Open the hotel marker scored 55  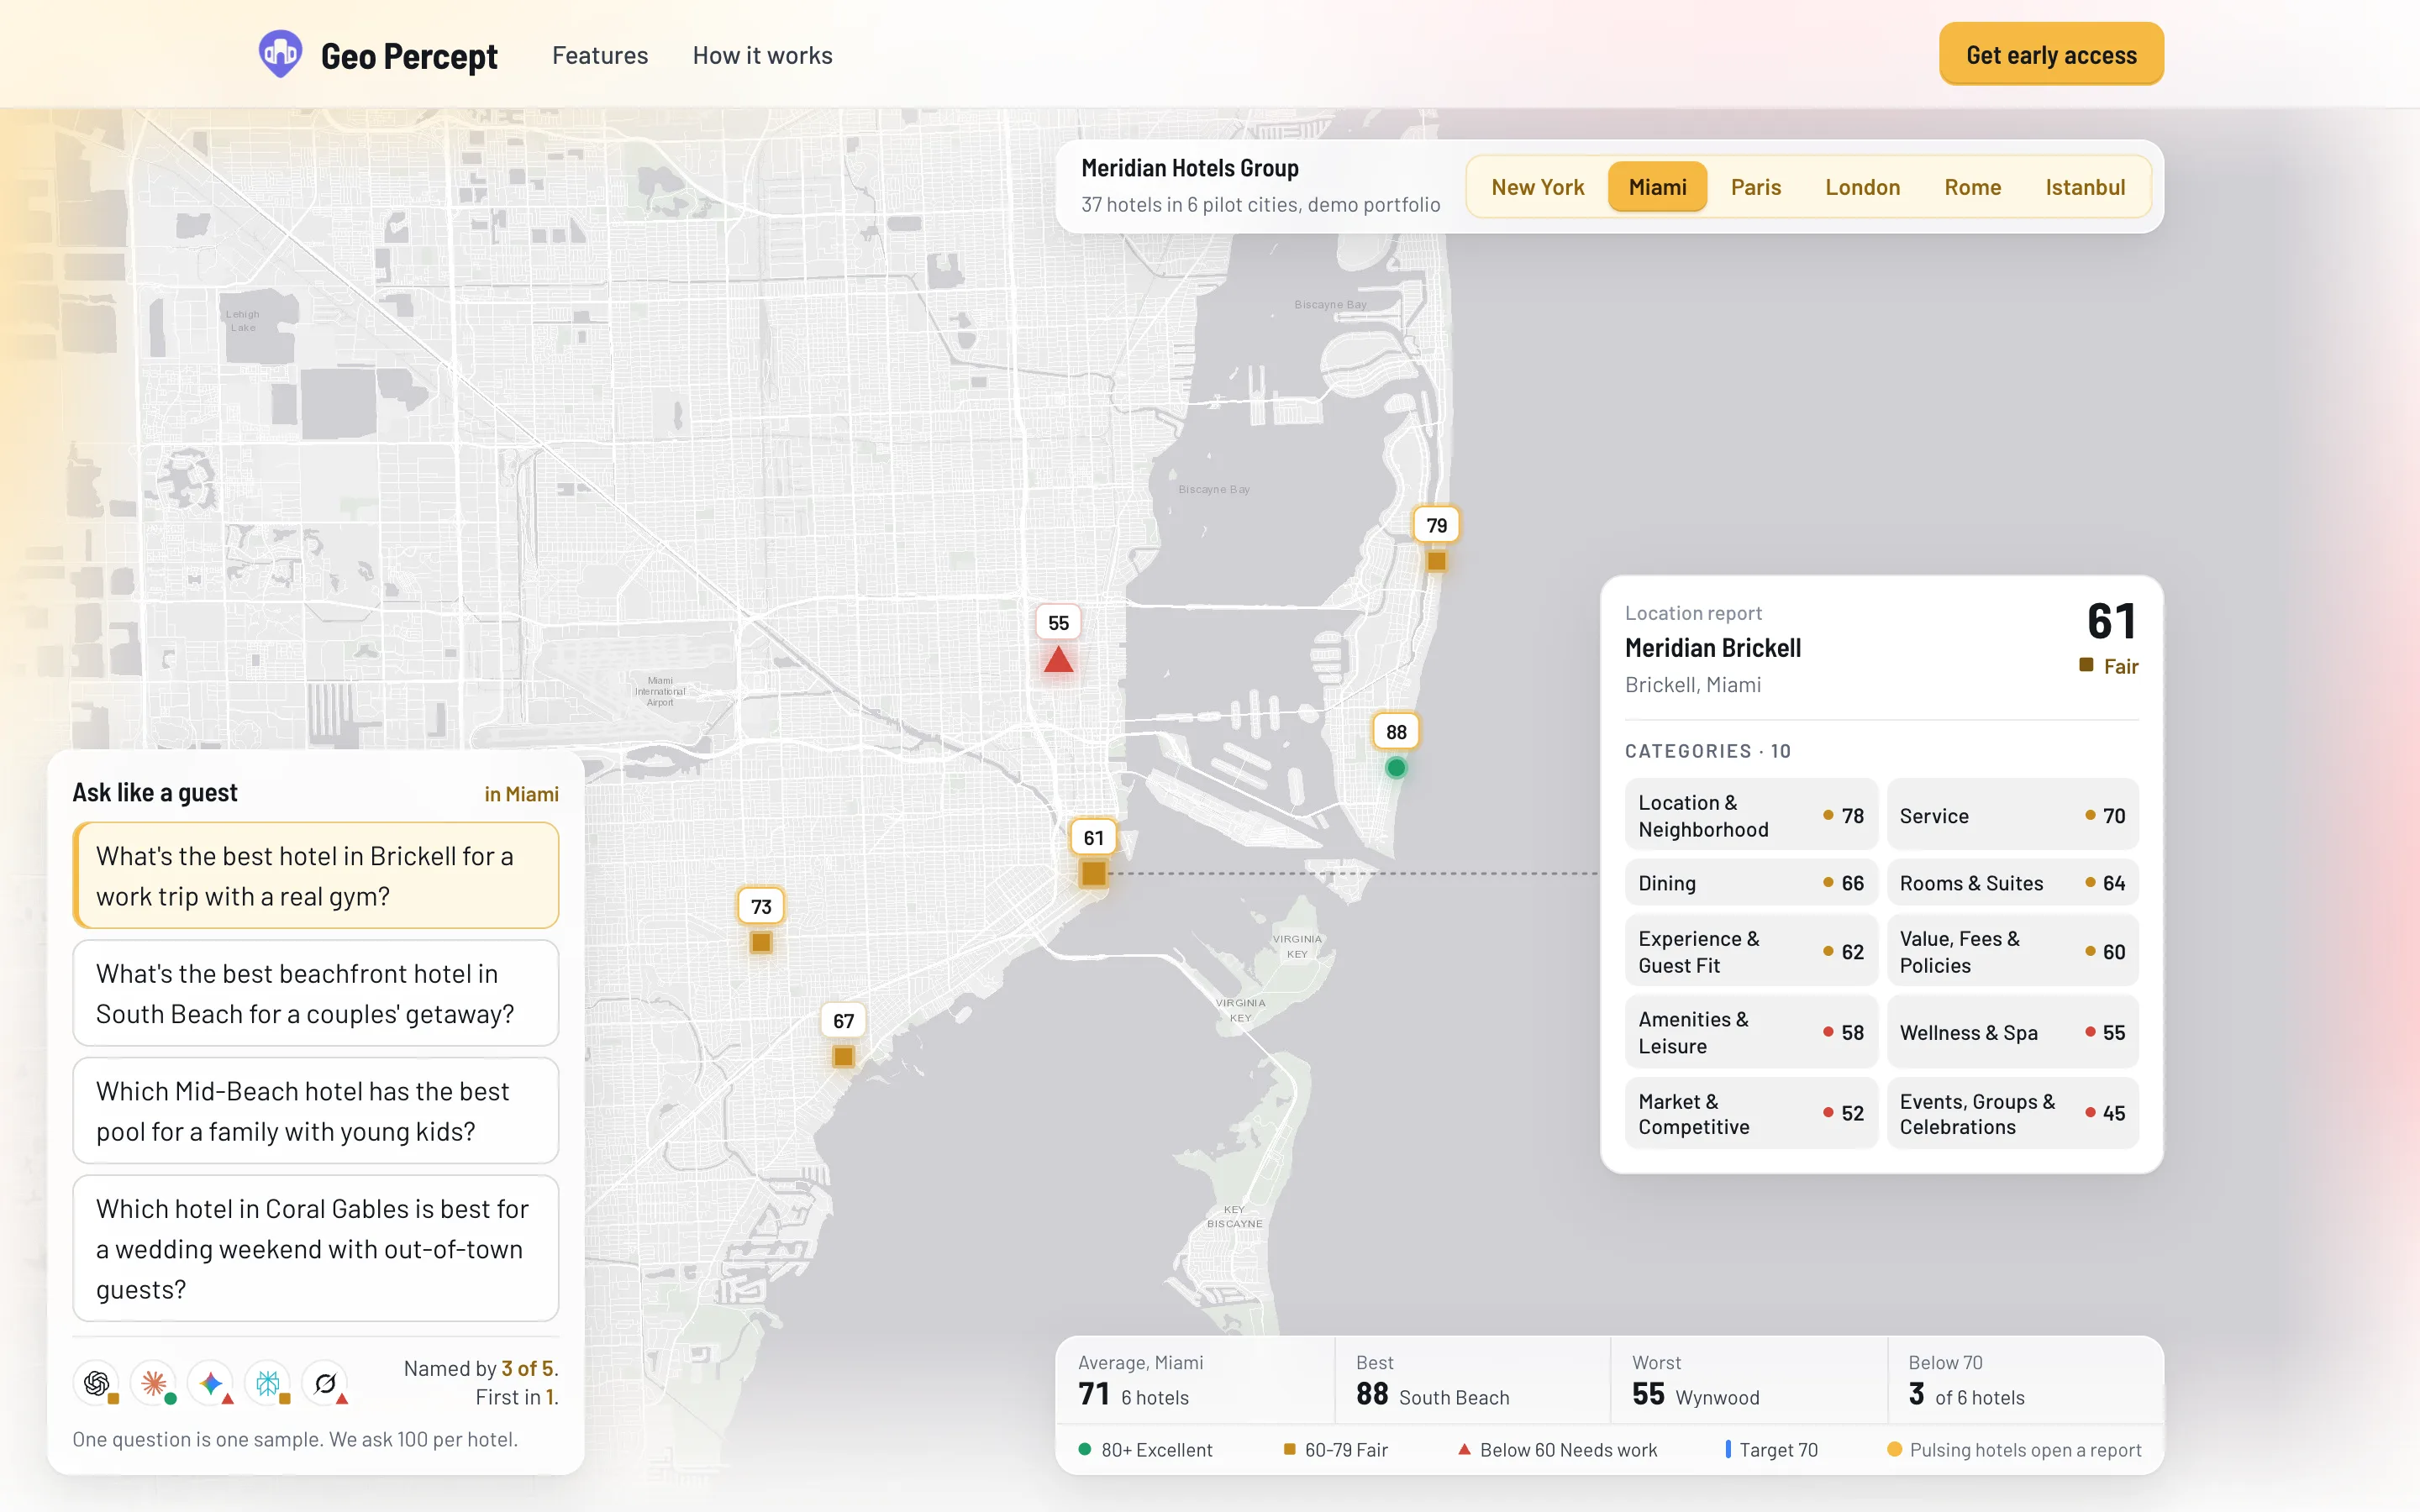1058,640
